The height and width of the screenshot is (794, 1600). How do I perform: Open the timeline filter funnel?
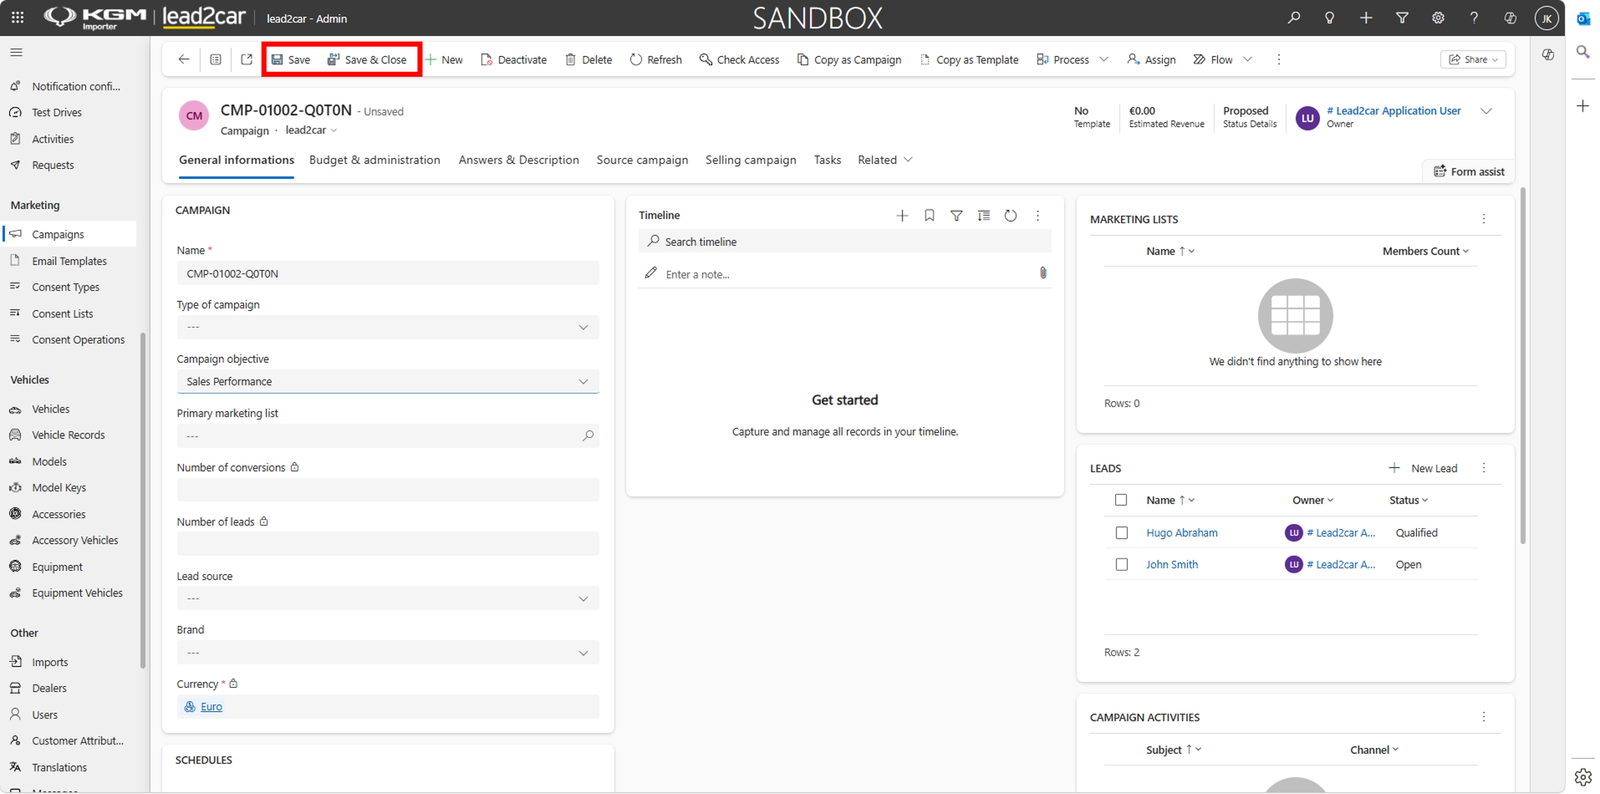click(957, 215)
